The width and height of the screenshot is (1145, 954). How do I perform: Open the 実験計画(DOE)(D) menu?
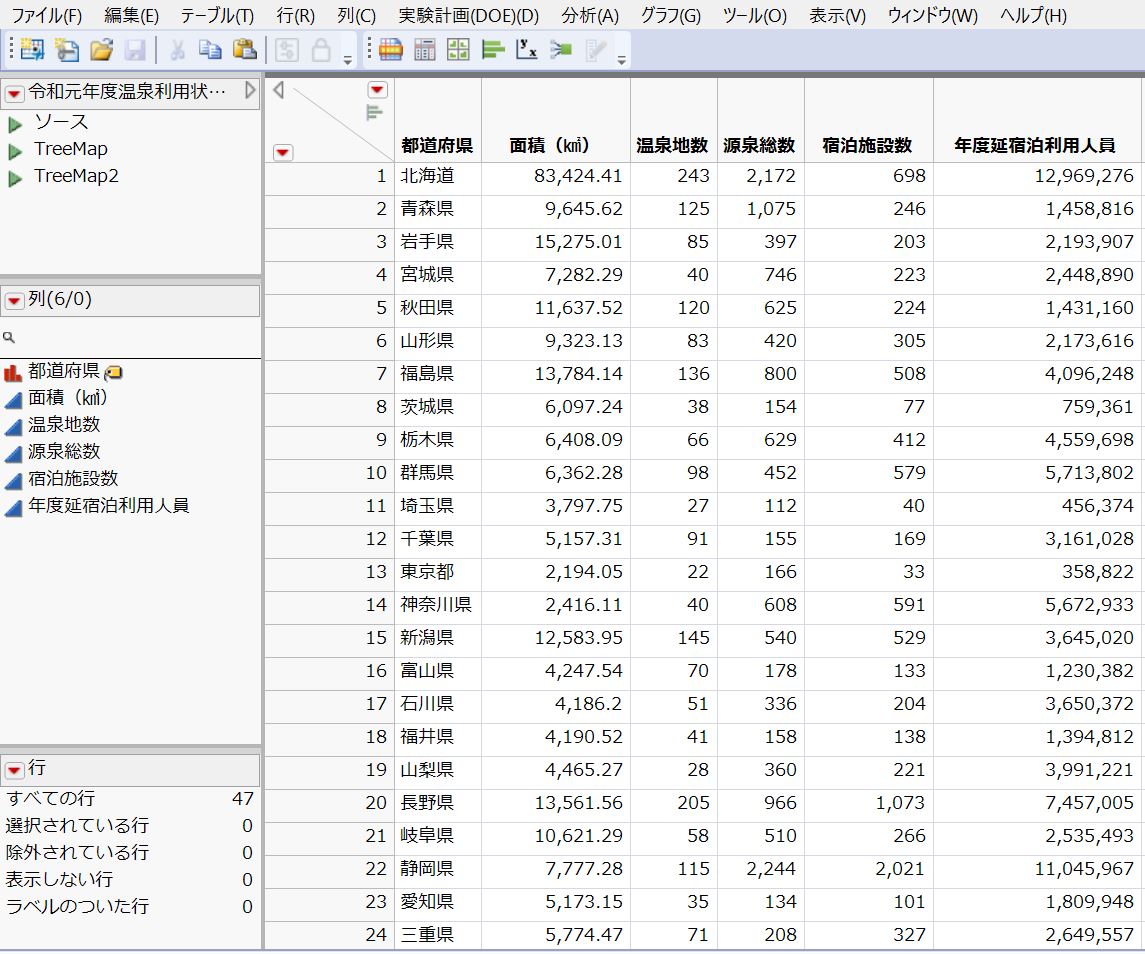tap(469, 15)
